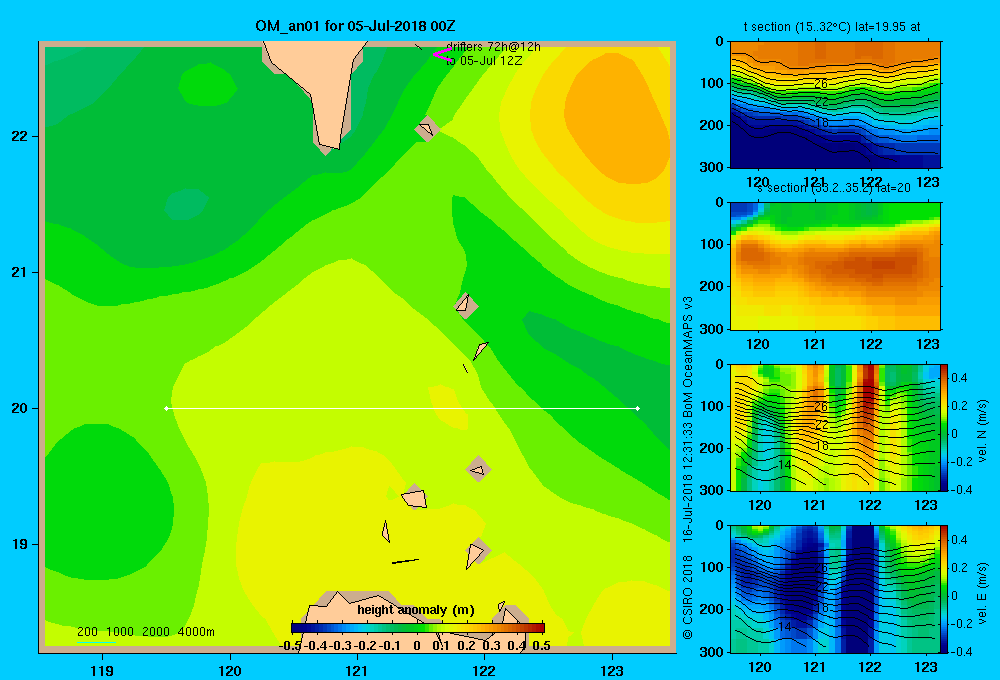This screenshot has width=1000, height=680.
Task: Click the 'to 05-Jul 12Z' label
Action: pos(484,61)
